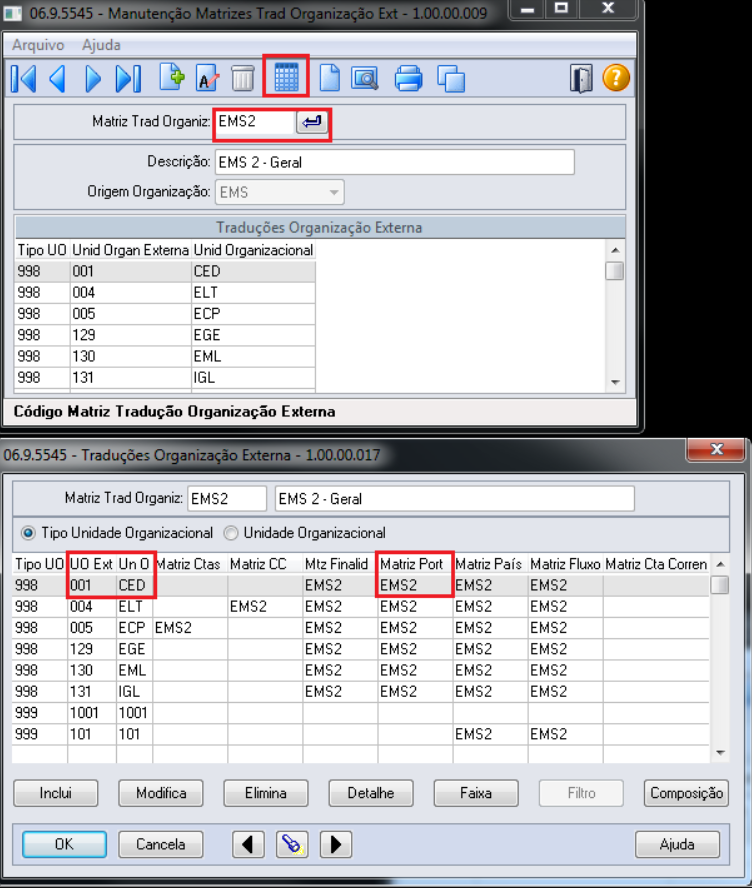
Task: Click the previous arrow button beside Cancela
Action: click(x=248, y=844)
